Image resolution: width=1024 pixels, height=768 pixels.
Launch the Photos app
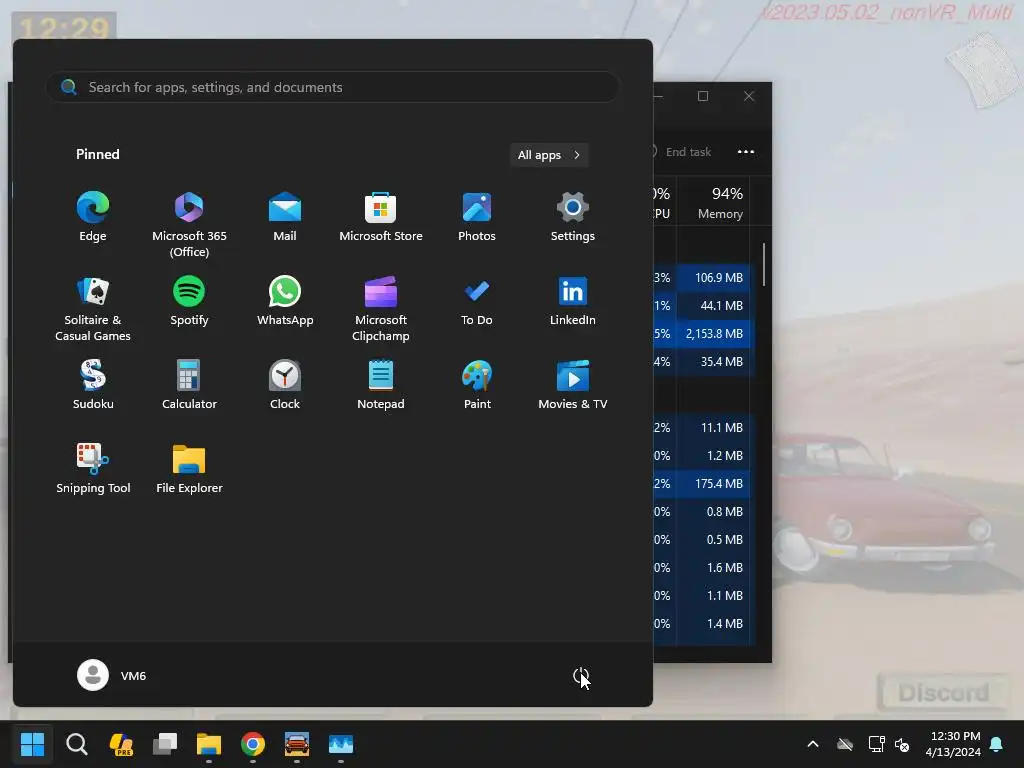click(477, 217)
